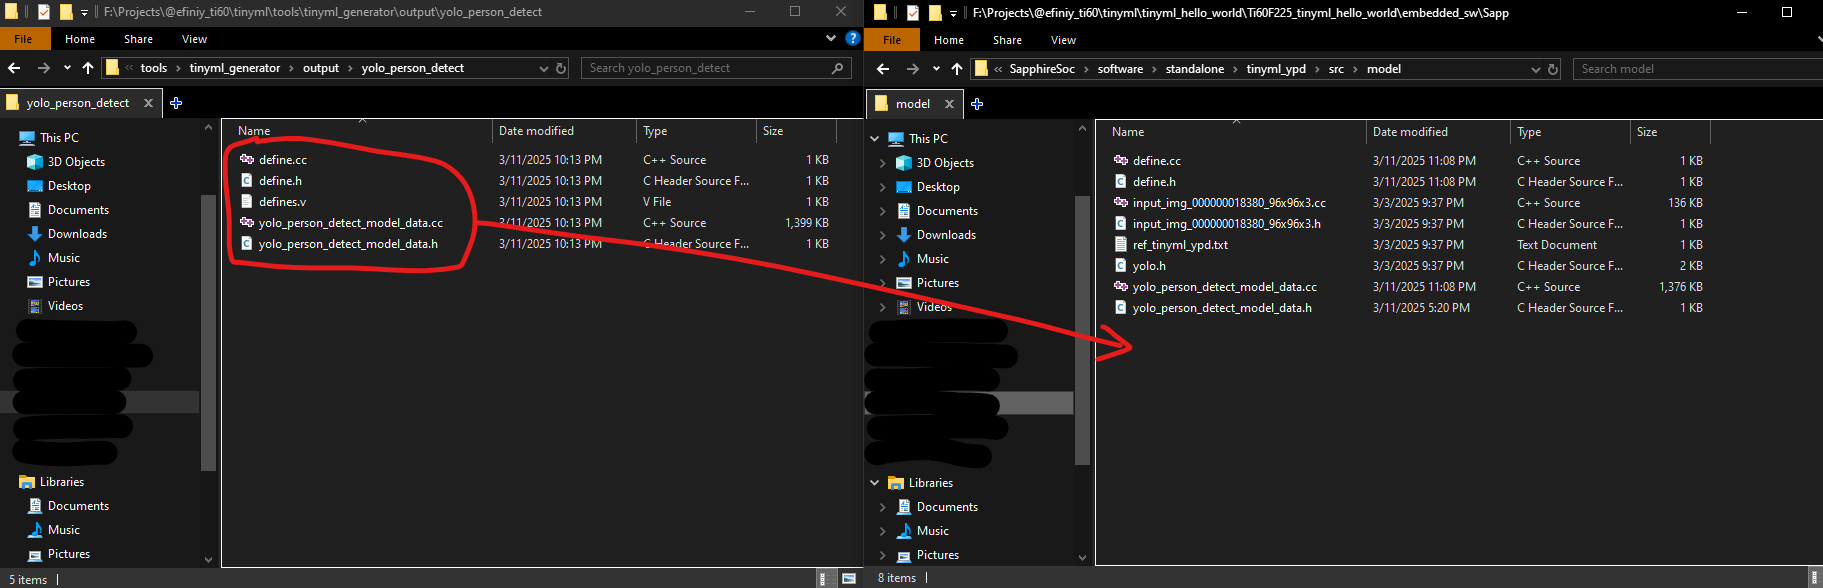
Task: Open recent locations dropdown in model window
Action: point(936,69)
